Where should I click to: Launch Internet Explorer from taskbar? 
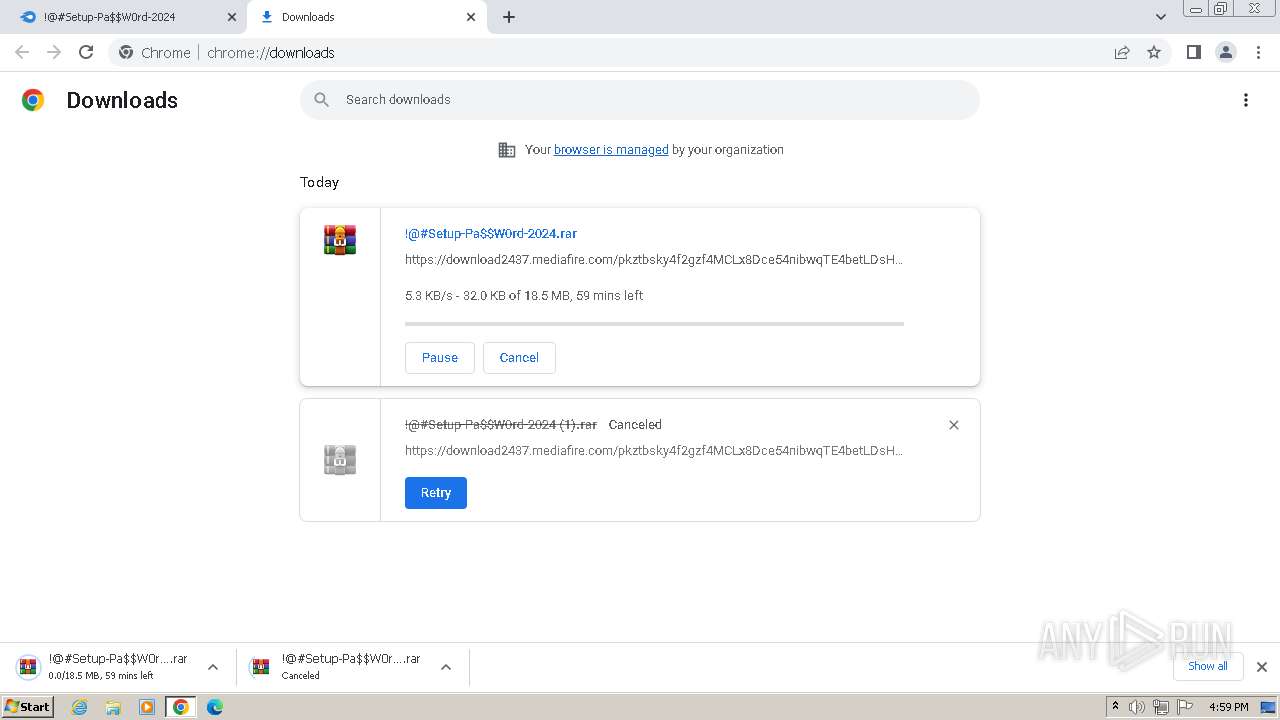(x=80, y=707)
